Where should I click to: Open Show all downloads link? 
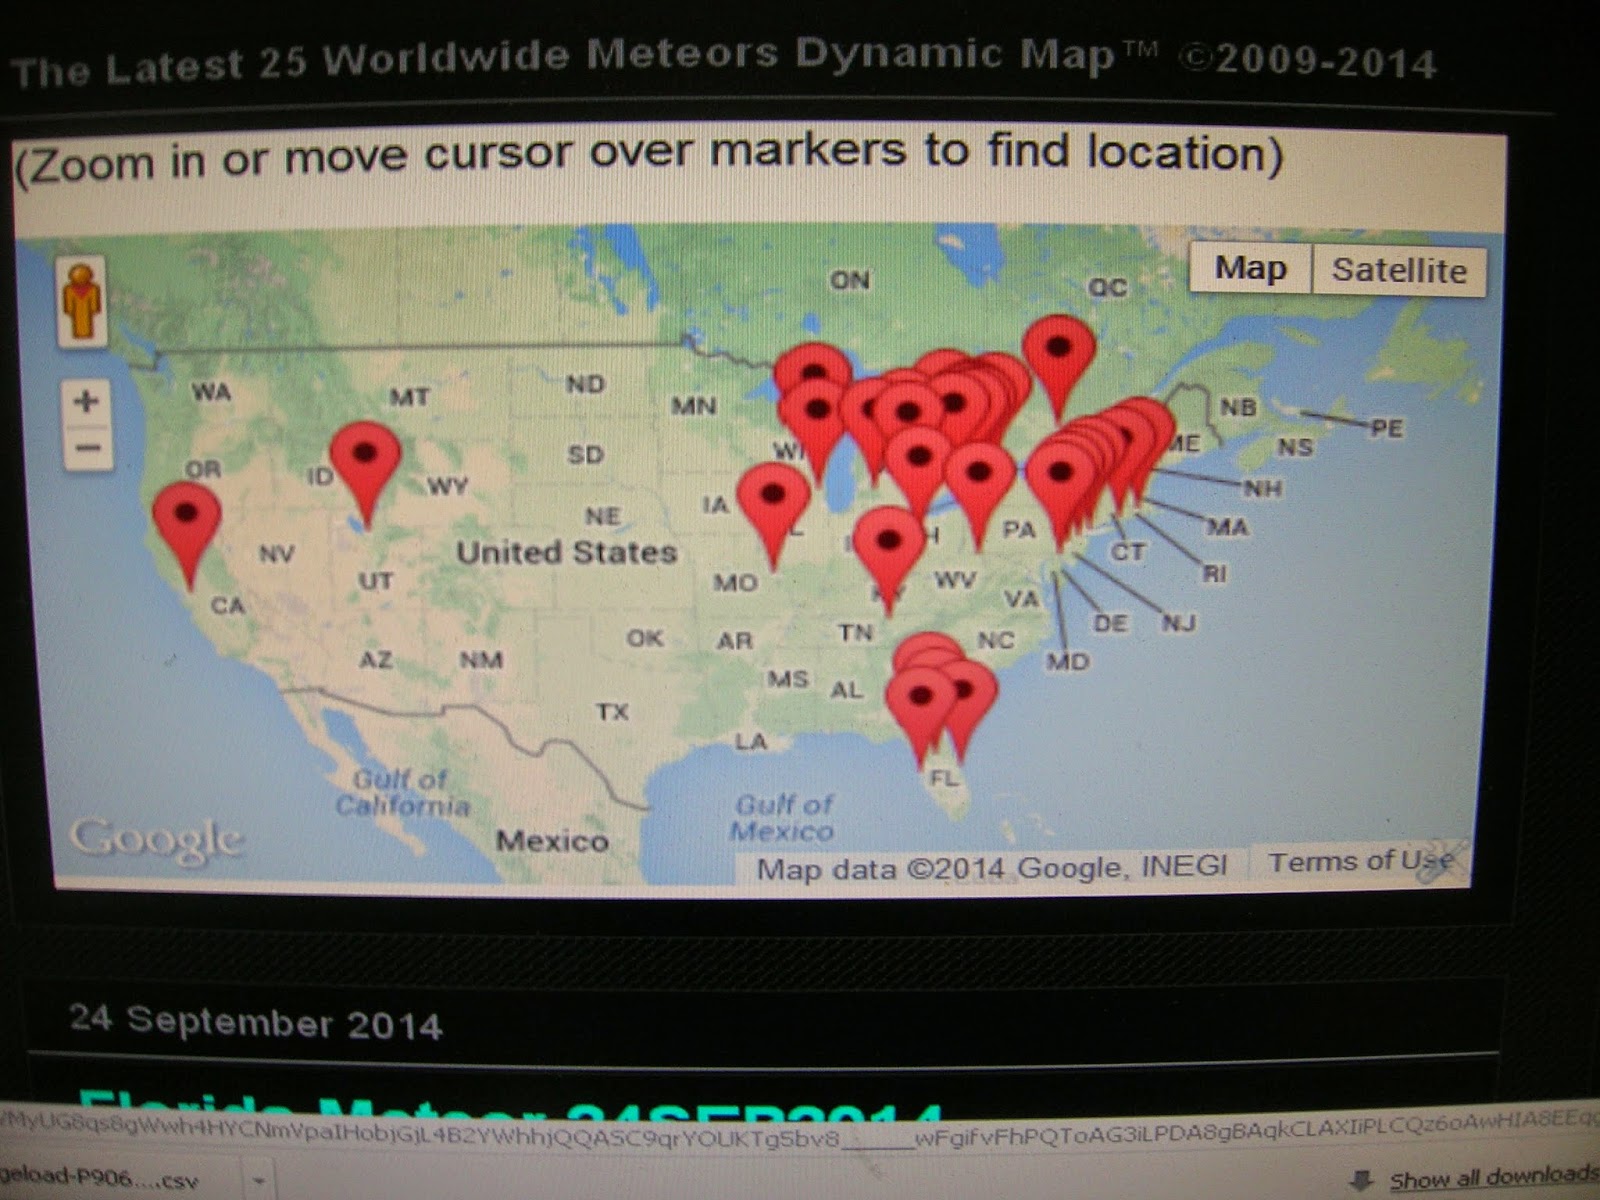[x=1492, y=1178]
